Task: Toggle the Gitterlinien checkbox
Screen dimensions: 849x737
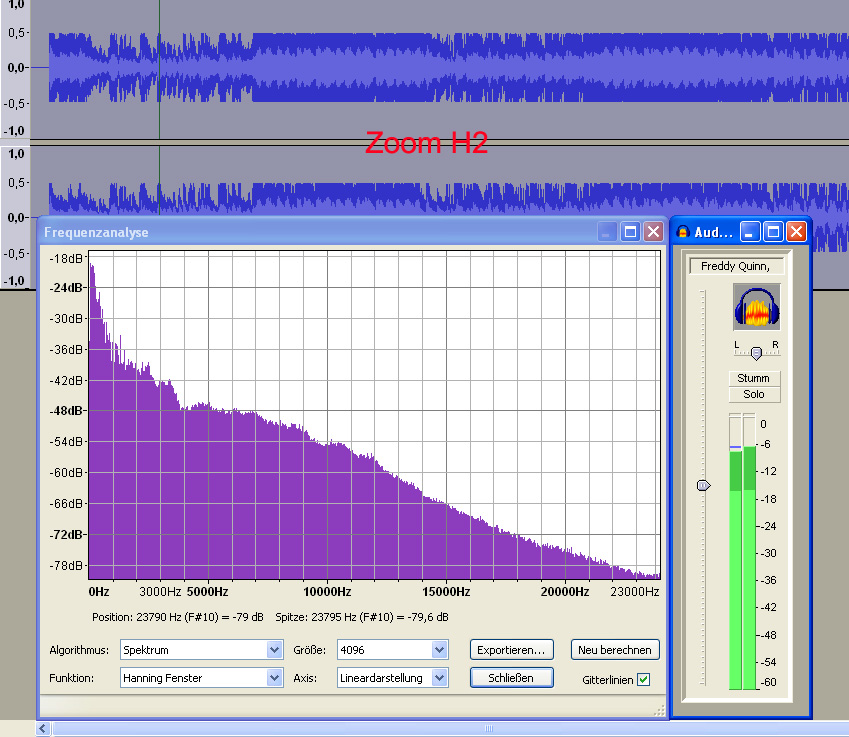Action: (643, 680)
